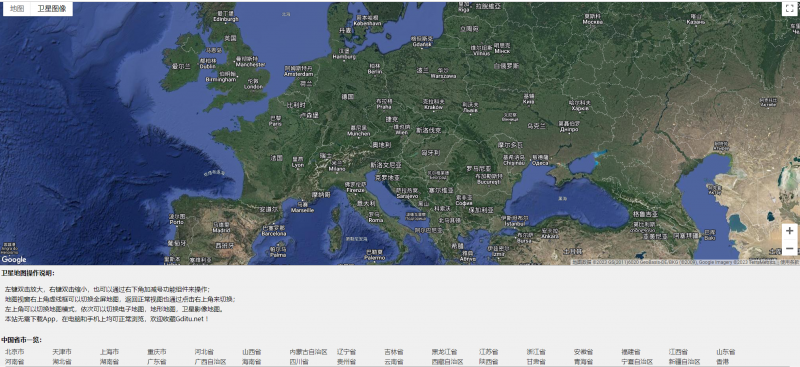Open the 海南省 map link
The height and width of the screenshot is (367, 800).
pos(252,362)
